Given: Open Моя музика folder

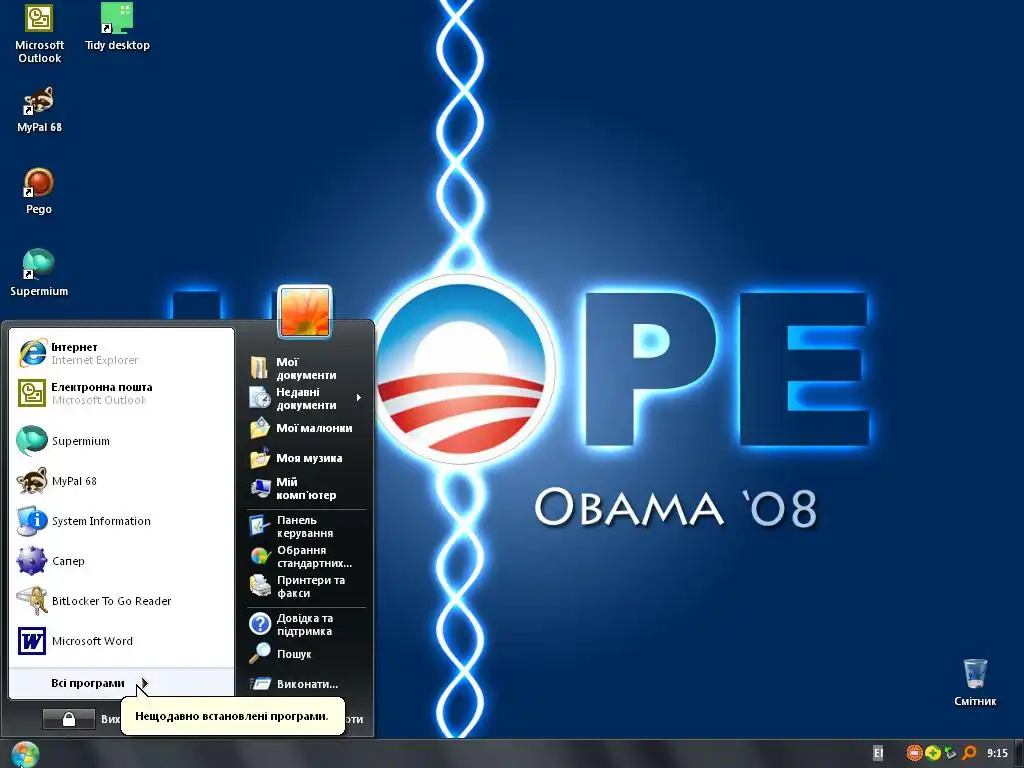Looking at the screenshot, I should (x=306, y=458).
